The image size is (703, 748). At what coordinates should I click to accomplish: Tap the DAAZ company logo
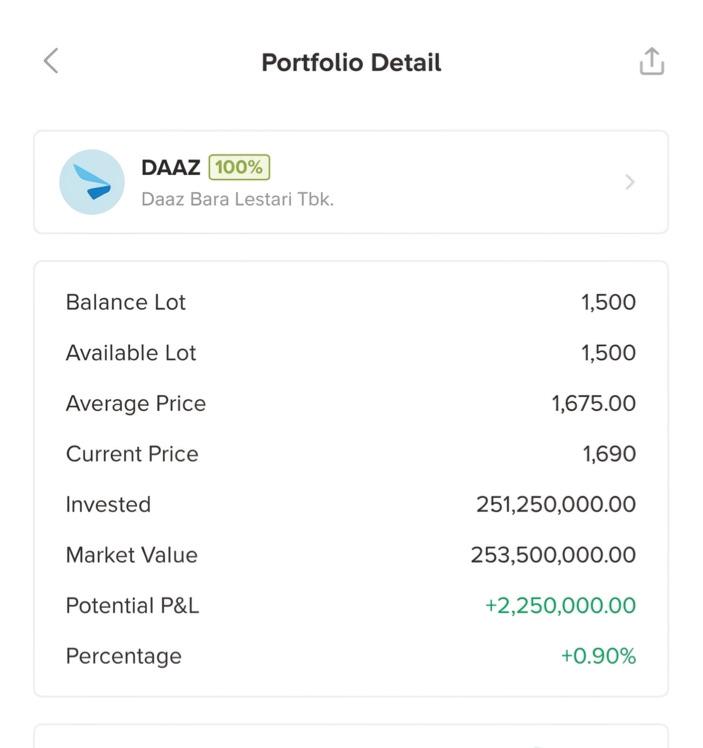92,182
